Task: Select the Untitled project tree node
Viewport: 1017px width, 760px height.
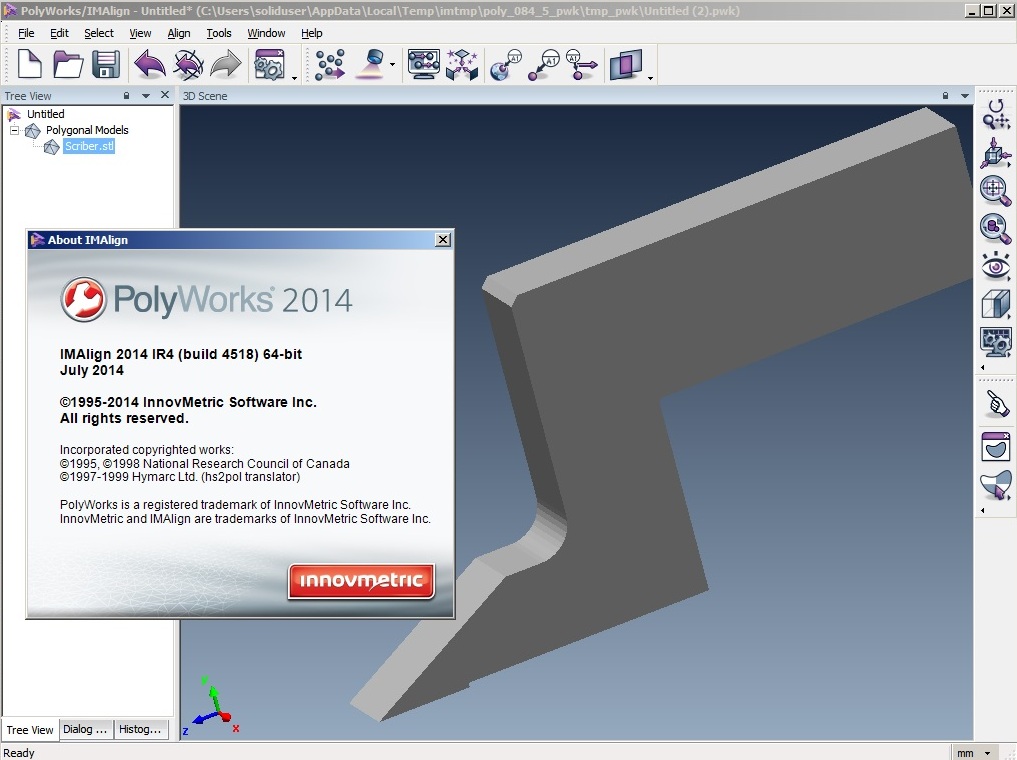Action: pyautogui.click(x=45, y=114)
